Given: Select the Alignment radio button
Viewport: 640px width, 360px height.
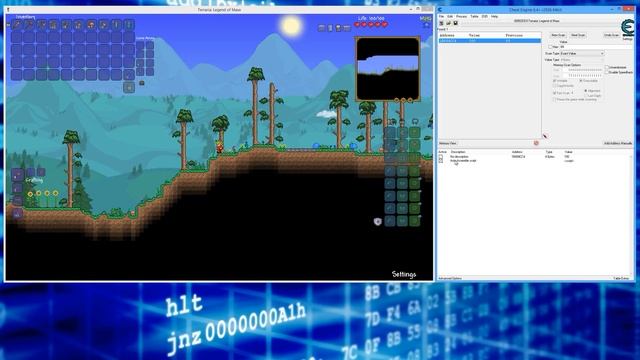Looking at the screenshot, I should pyautogui.click(x=586, y=91).
